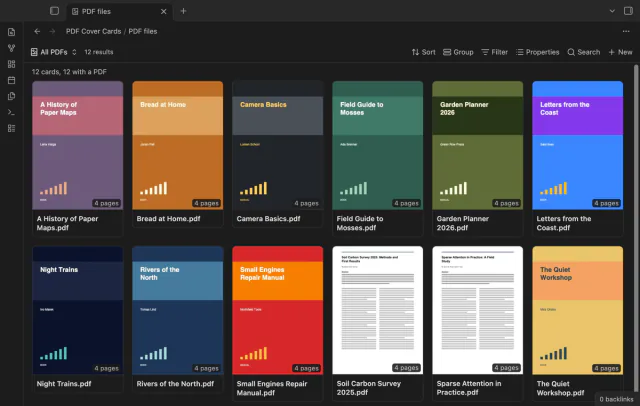The width and height of the screenshot is (640, 406).
Task: Click the vertical scrollbar
Action: point(636,229)
